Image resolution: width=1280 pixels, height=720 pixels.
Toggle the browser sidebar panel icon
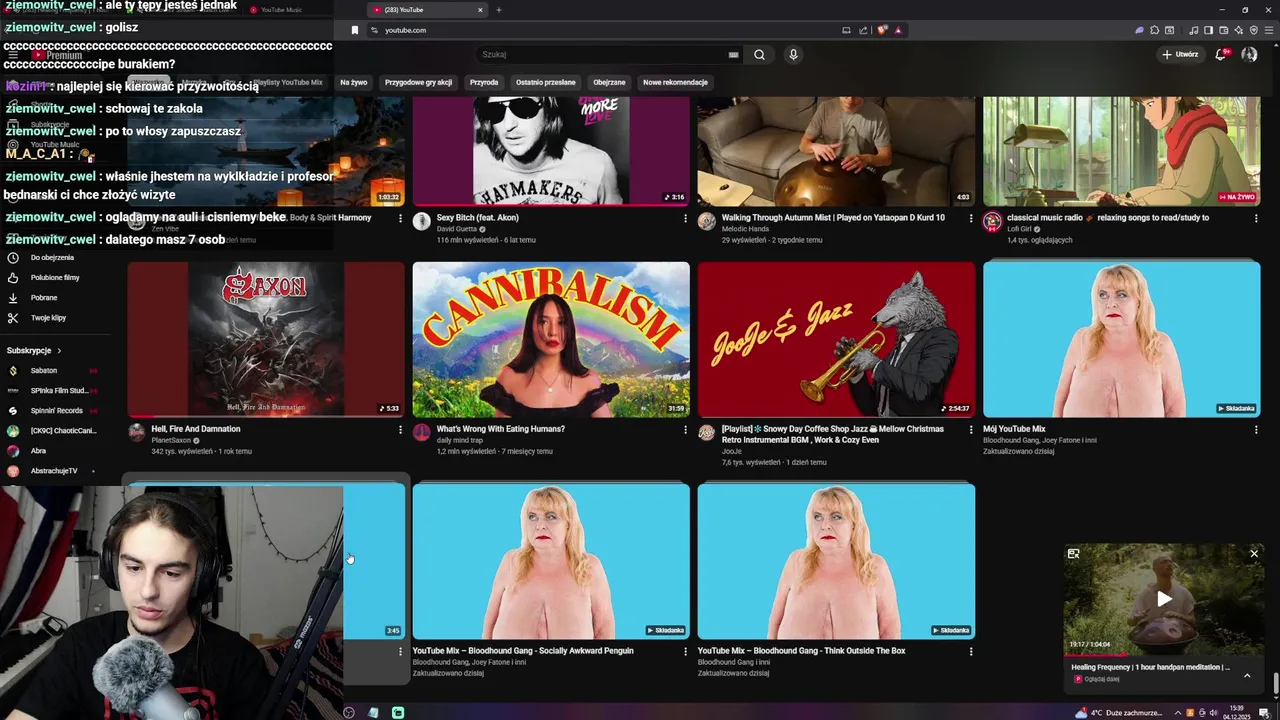1208,30
